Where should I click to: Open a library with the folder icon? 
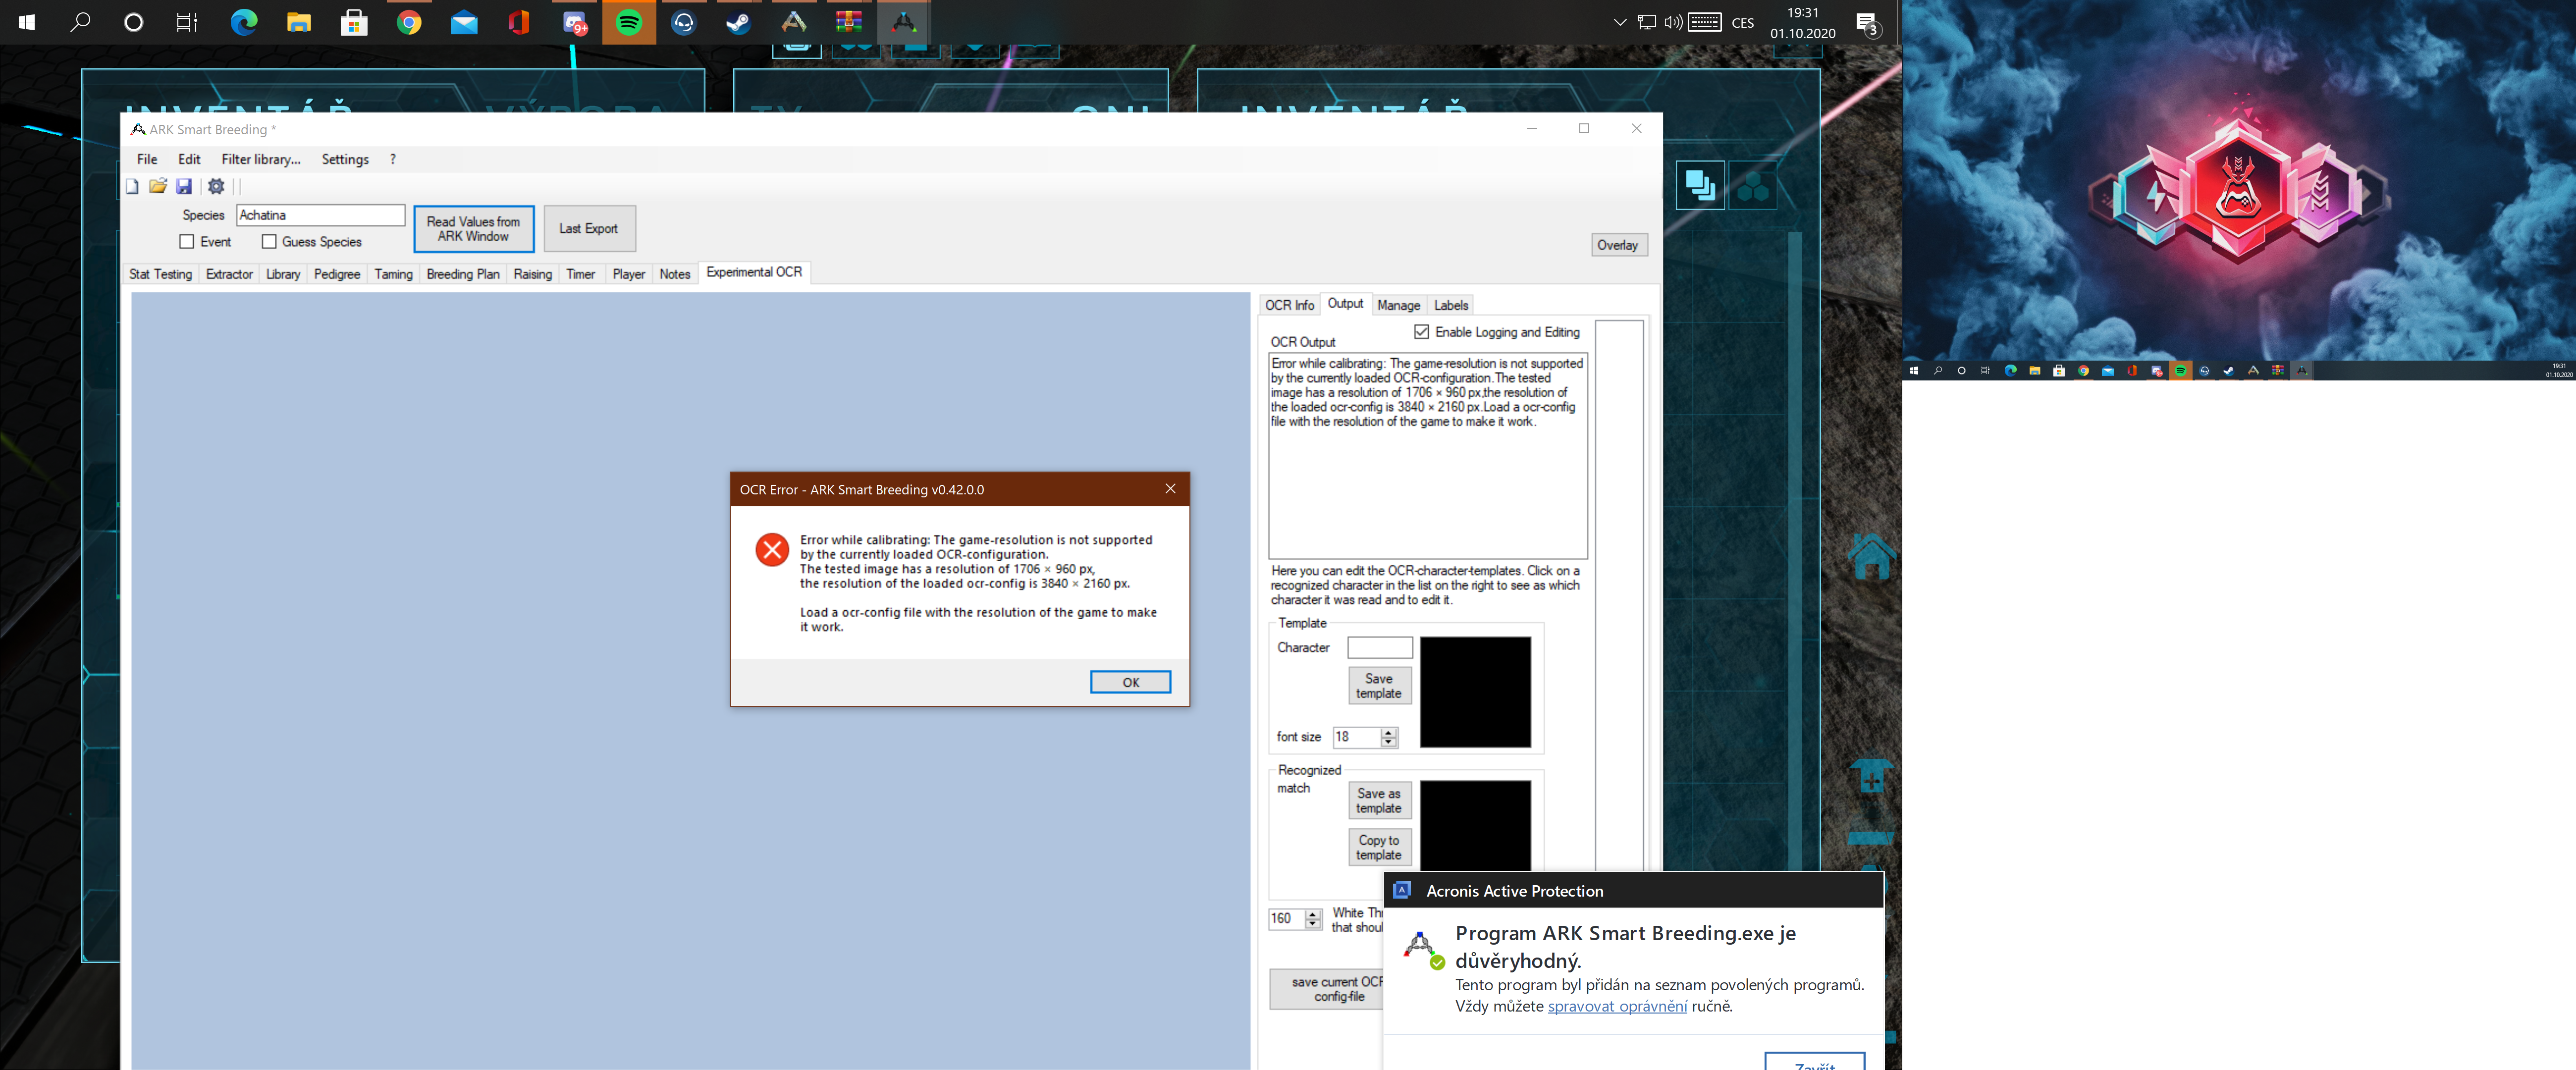pyautogui.click(x=158, y=186)
